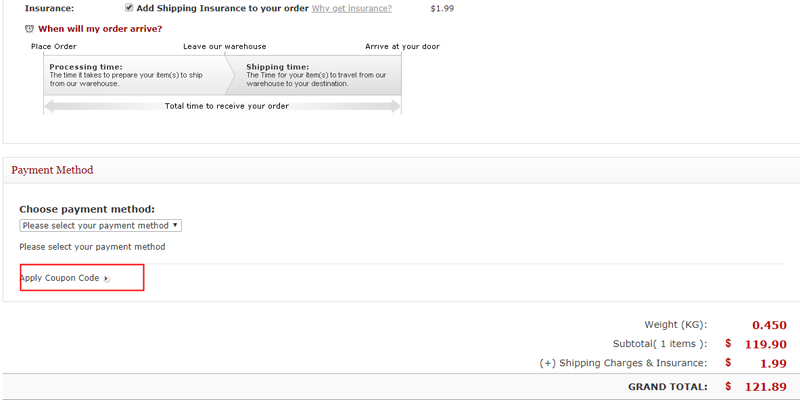This screenshot has height=400, width=800.
Task: Click the Payment Method section header
Action: (x=52, y=170)
